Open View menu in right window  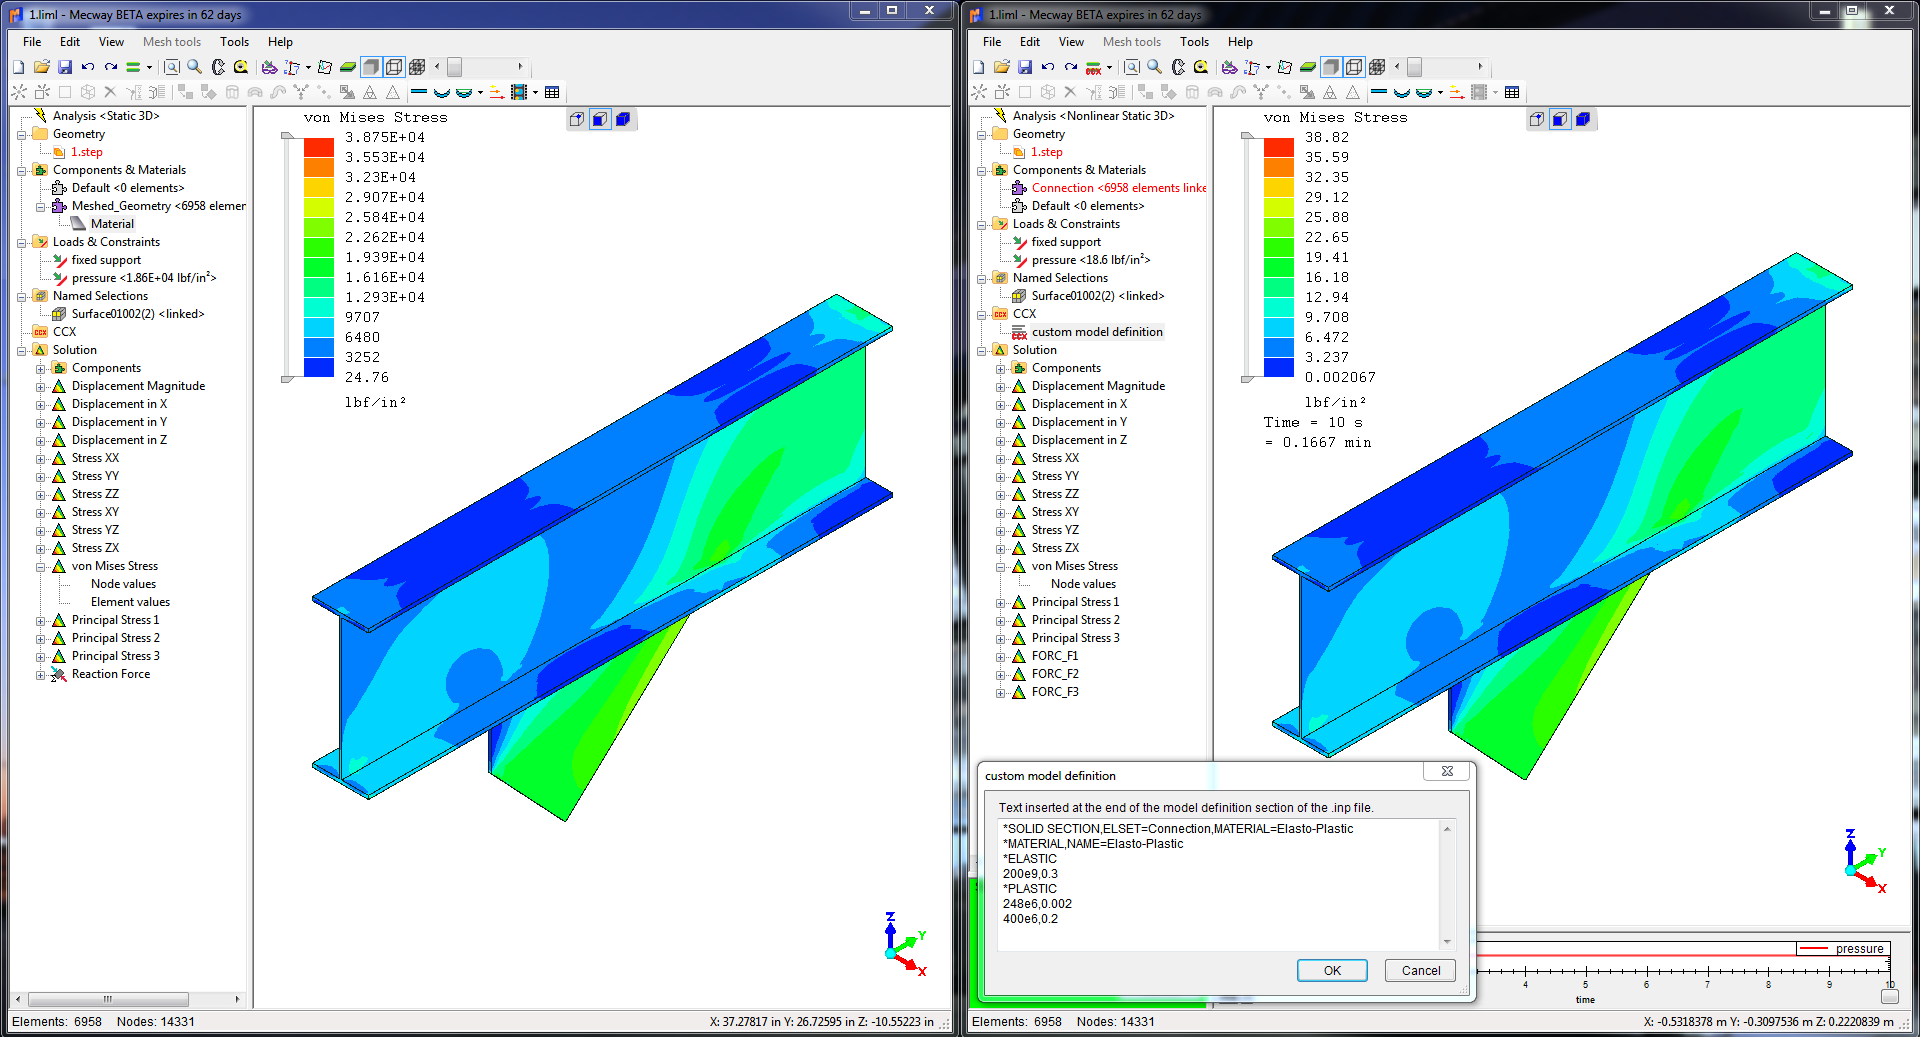1071,42
